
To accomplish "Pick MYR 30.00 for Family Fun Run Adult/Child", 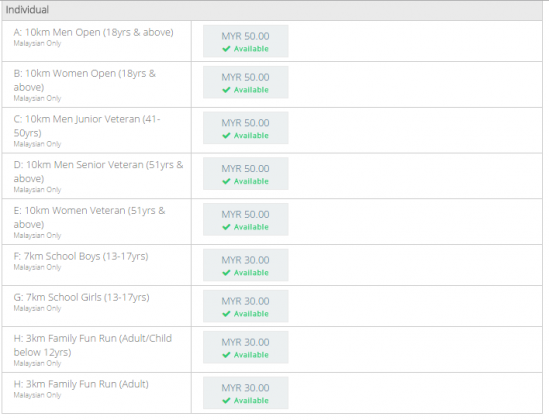I will tap(245, 347).
